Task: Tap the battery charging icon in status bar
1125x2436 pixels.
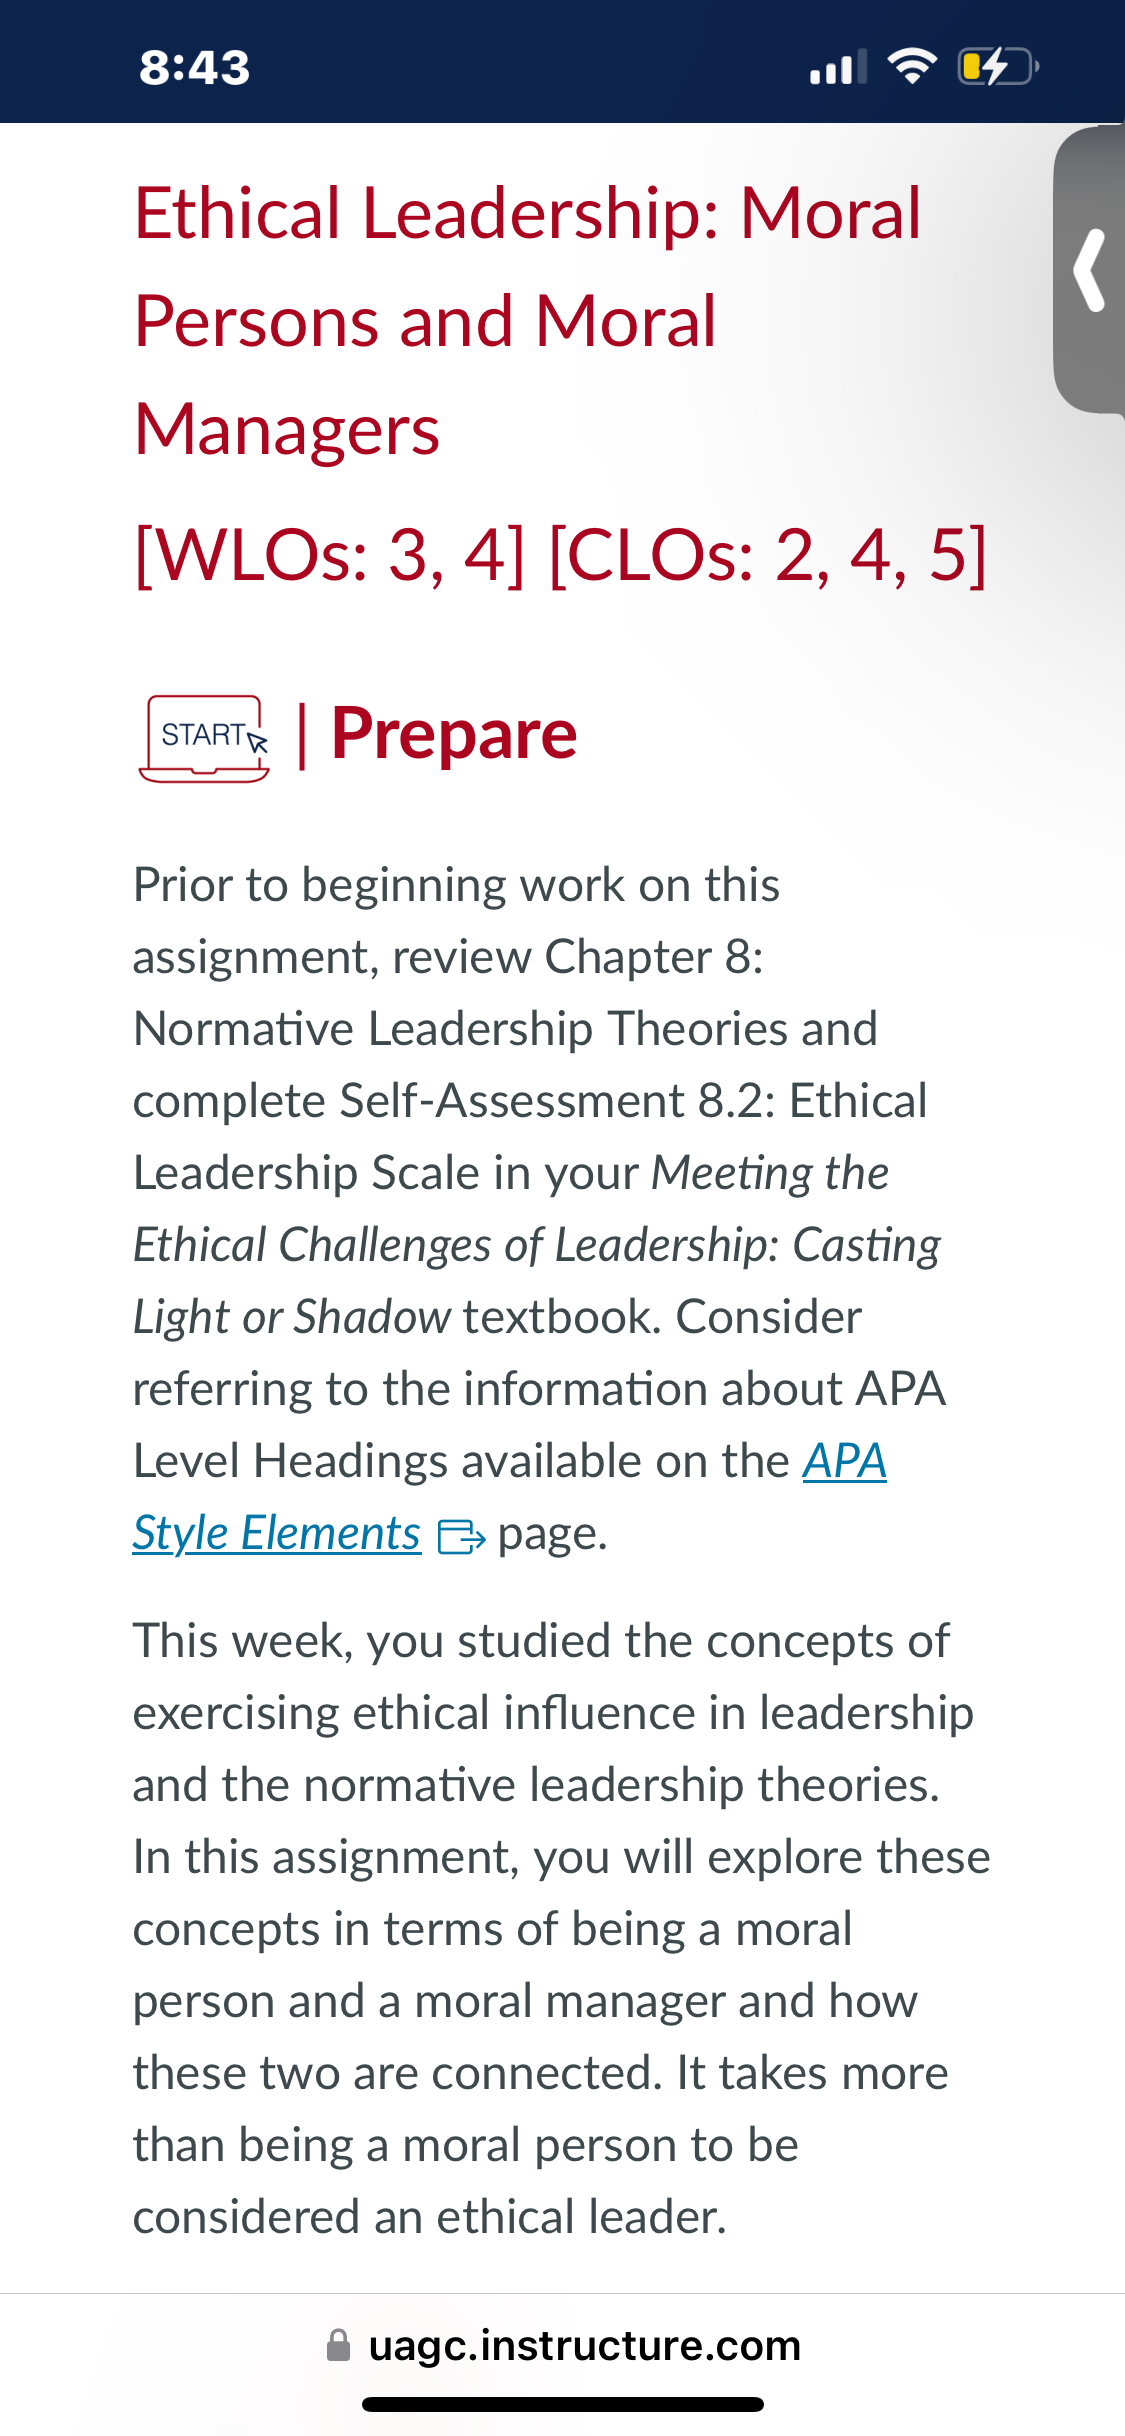Action: click(x=998, y=67)
